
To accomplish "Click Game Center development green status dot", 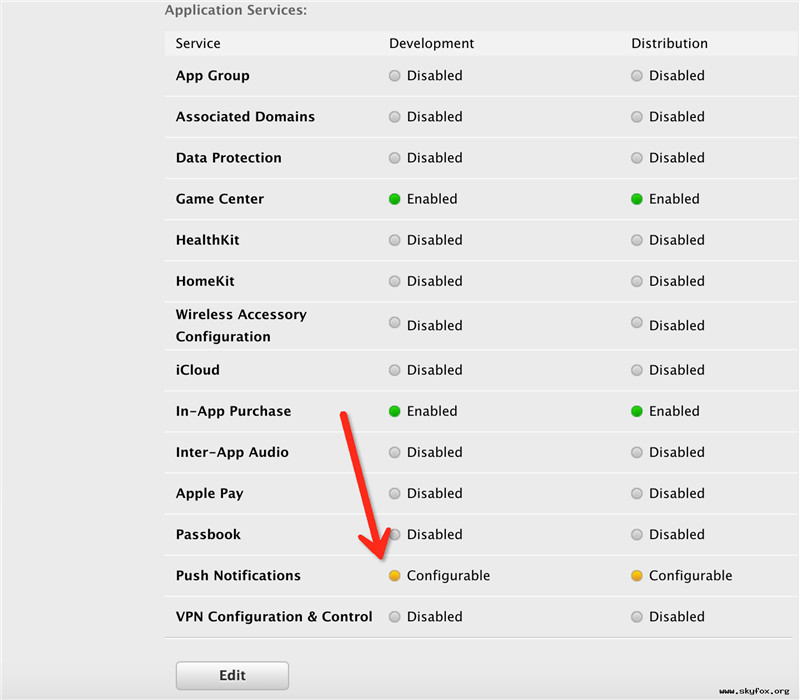I will 395,199.
